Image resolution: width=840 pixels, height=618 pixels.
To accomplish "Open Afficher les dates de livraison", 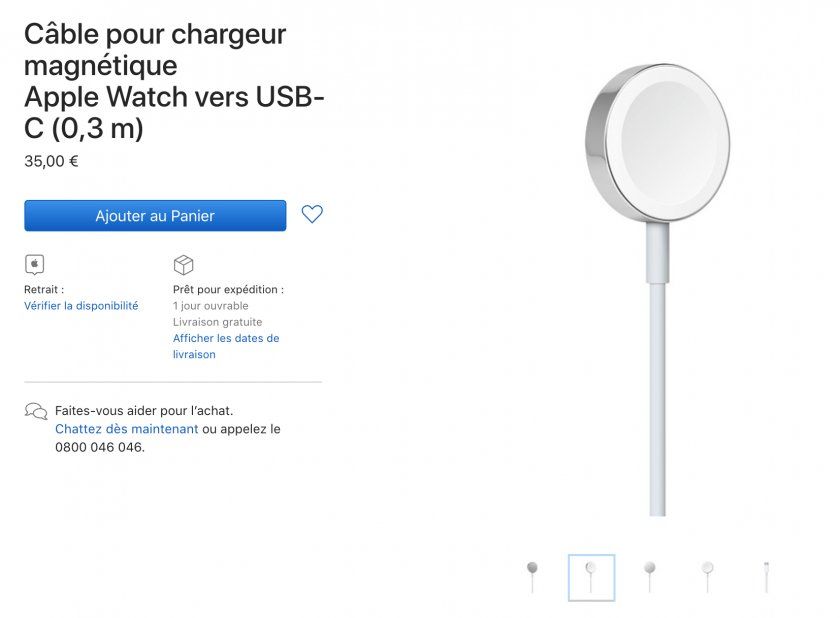I will (x=224, y=345).
